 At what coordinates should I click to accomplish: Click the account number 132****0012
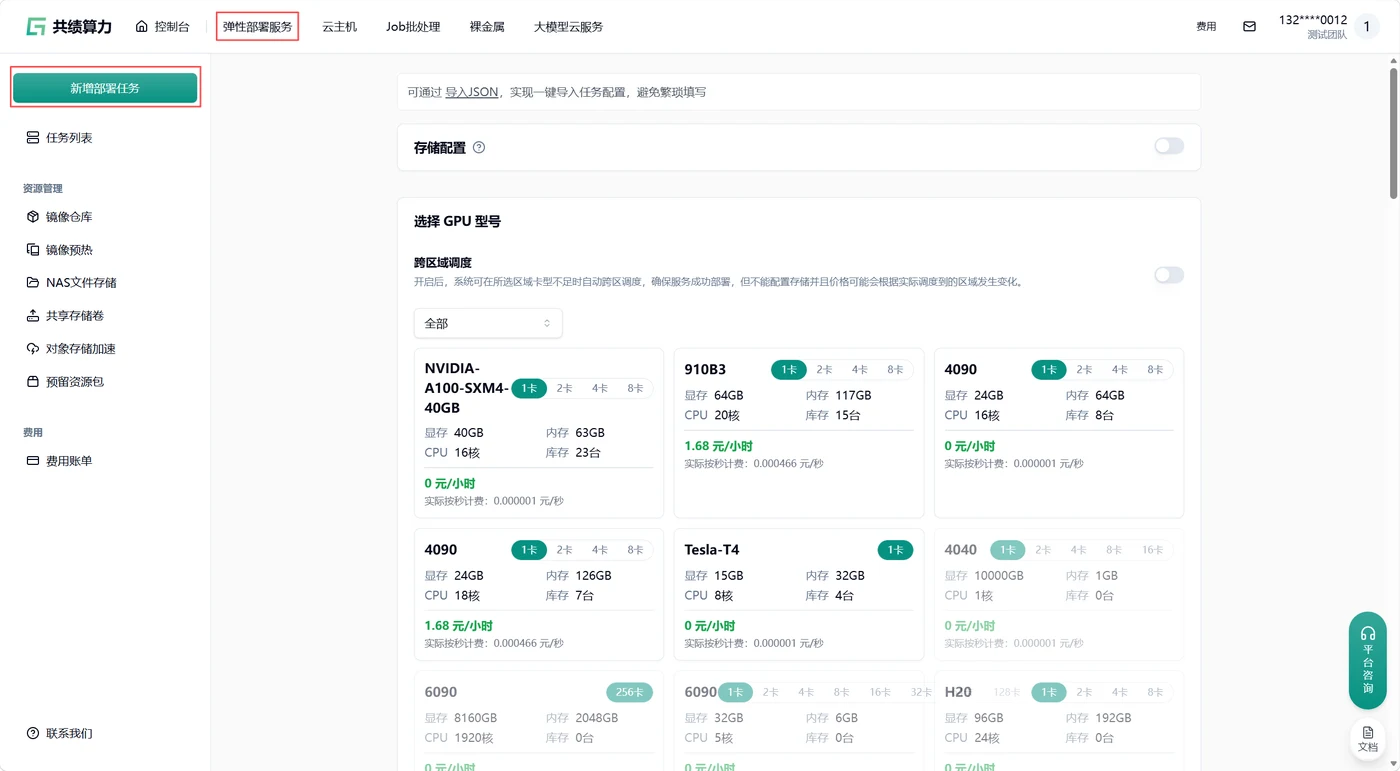point(1313,20)
